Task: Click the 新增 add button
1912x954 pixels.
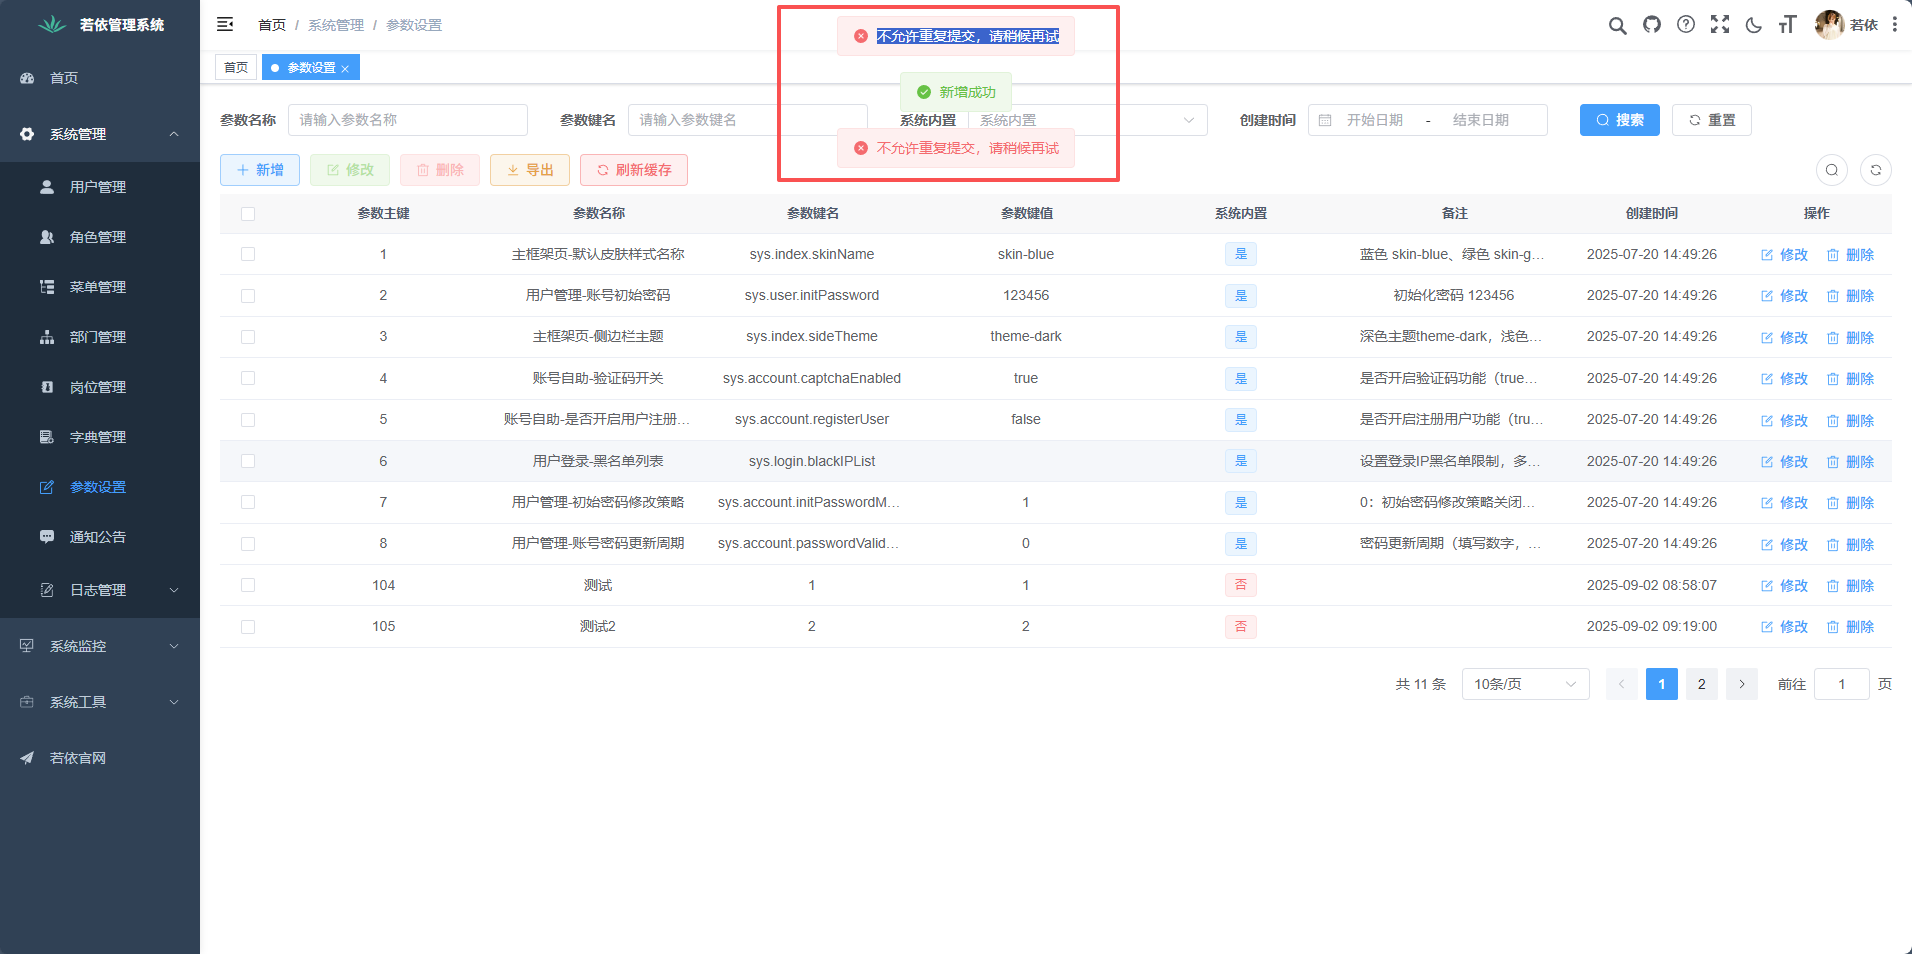Action: pyautogui.click(x=260, y=170)
